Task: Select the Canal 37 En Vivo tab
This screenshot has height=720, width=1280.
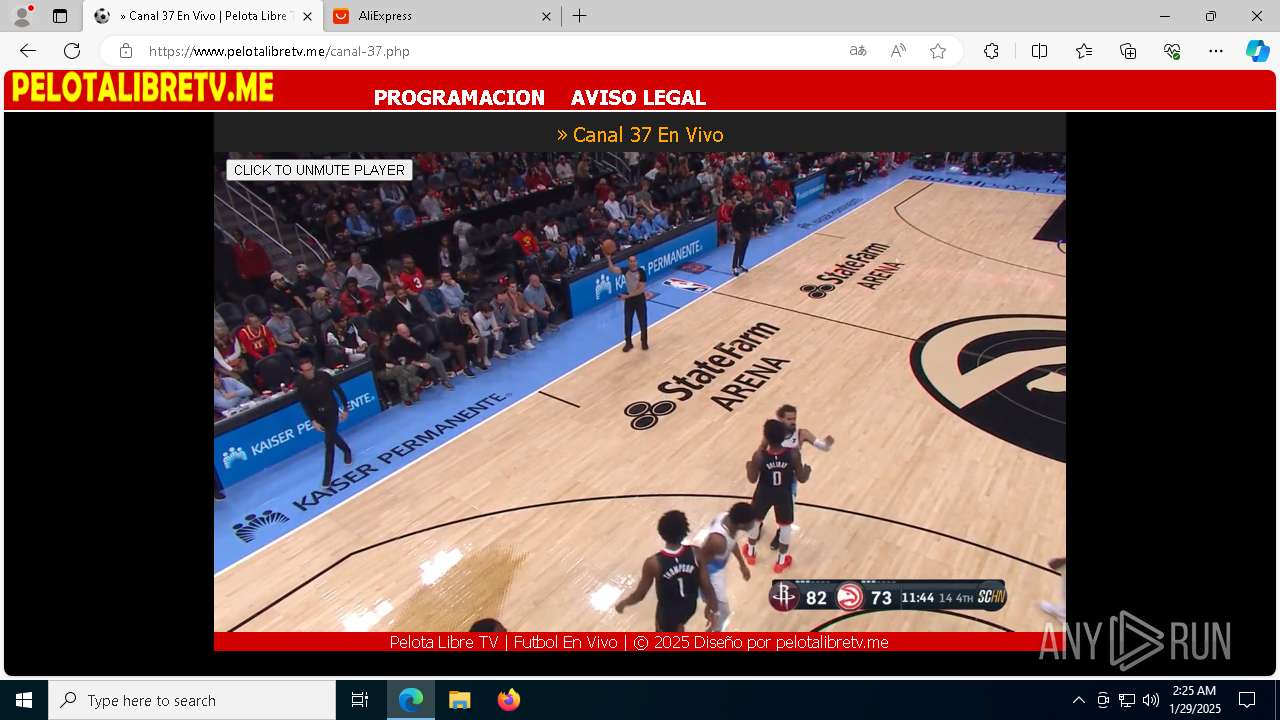Action: click(x=202, y=16)
